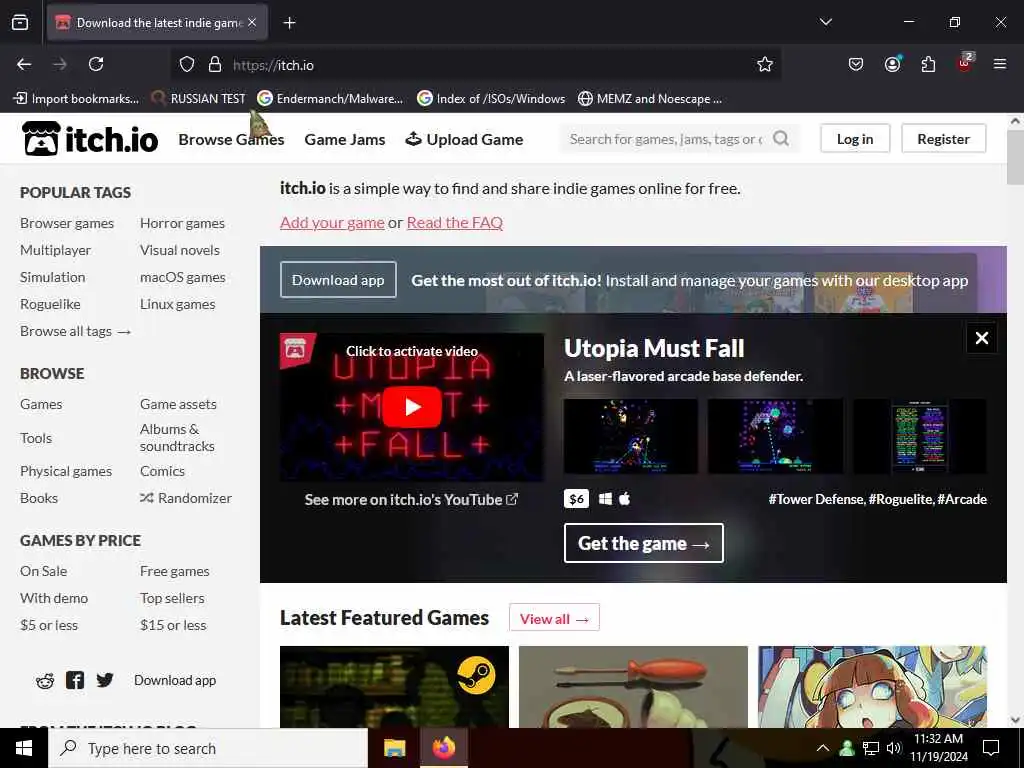Click the Log in button

pyautogui.click(x=855, y=138)
